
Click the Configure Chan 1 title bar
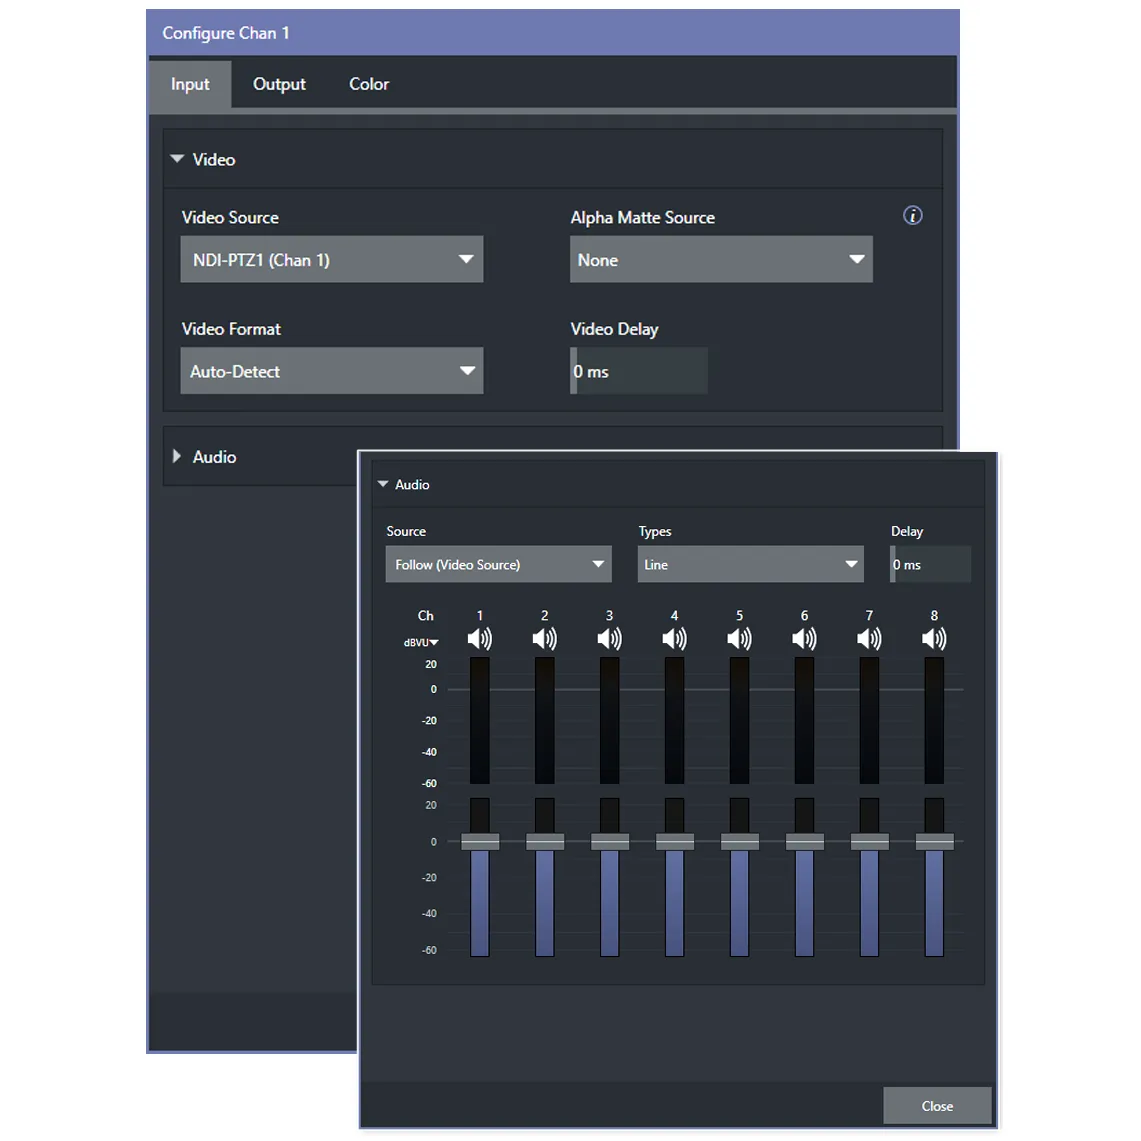(553, 33)
